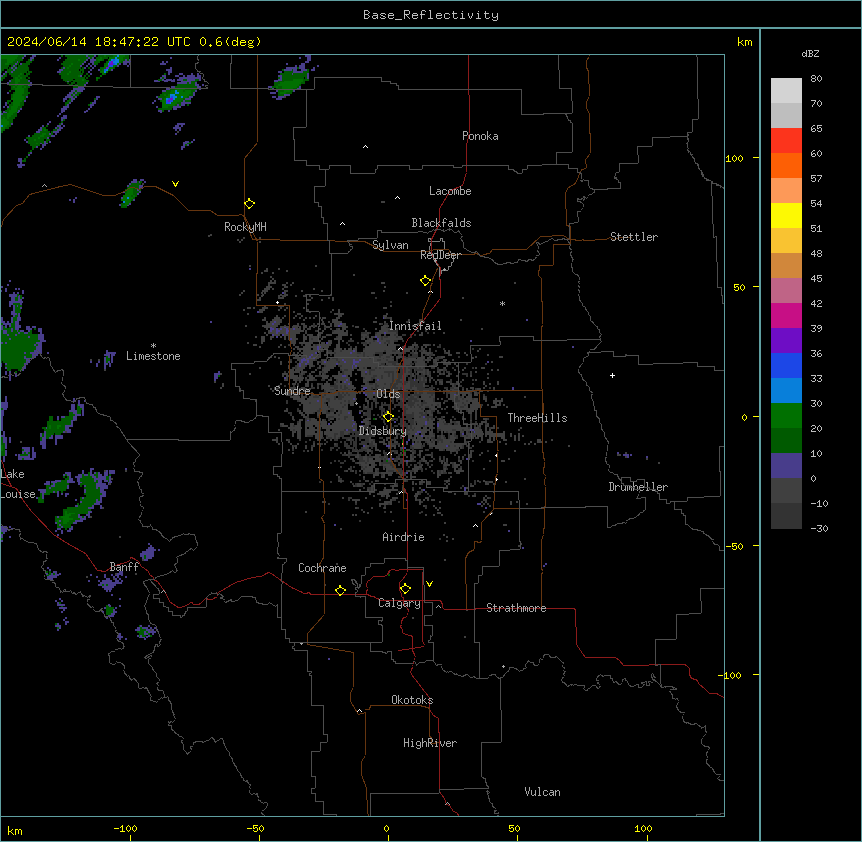
Task: Click the Airdrie city label
Action: [404, 537]
